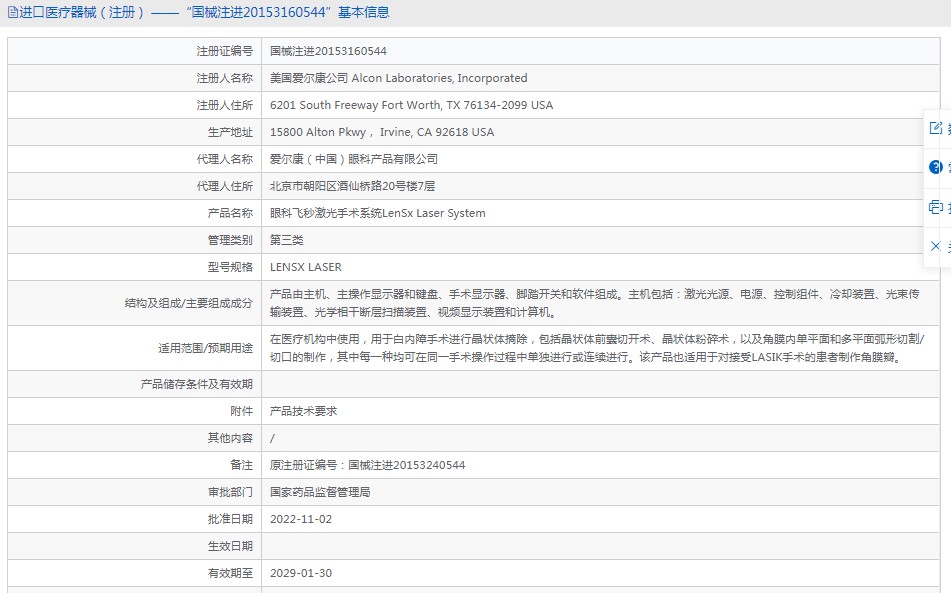Click the Fort Worth registrant address value
This screenshot has width=951, height=593.
click(x=411, y=105)
